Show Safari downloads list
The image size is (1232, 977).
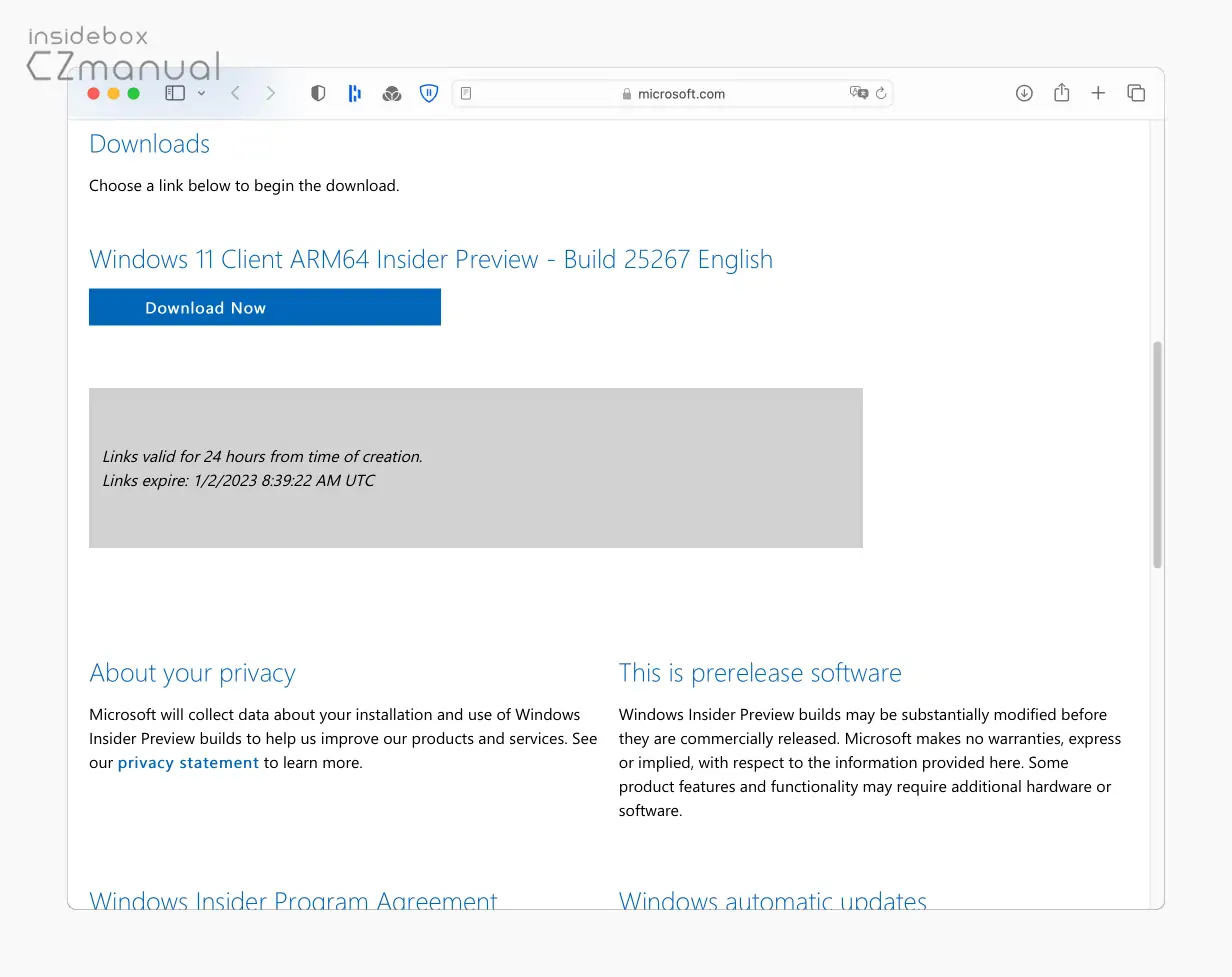click(x=1024, y=93)
